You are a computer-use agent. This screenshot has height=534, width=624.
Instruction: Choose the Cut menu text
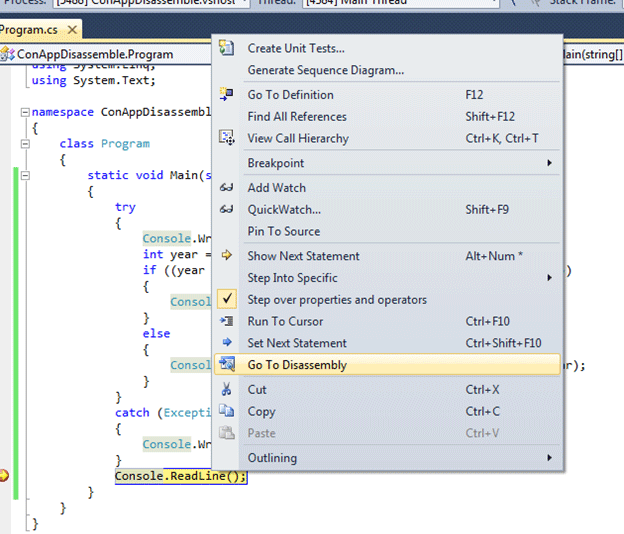[257, 390]
